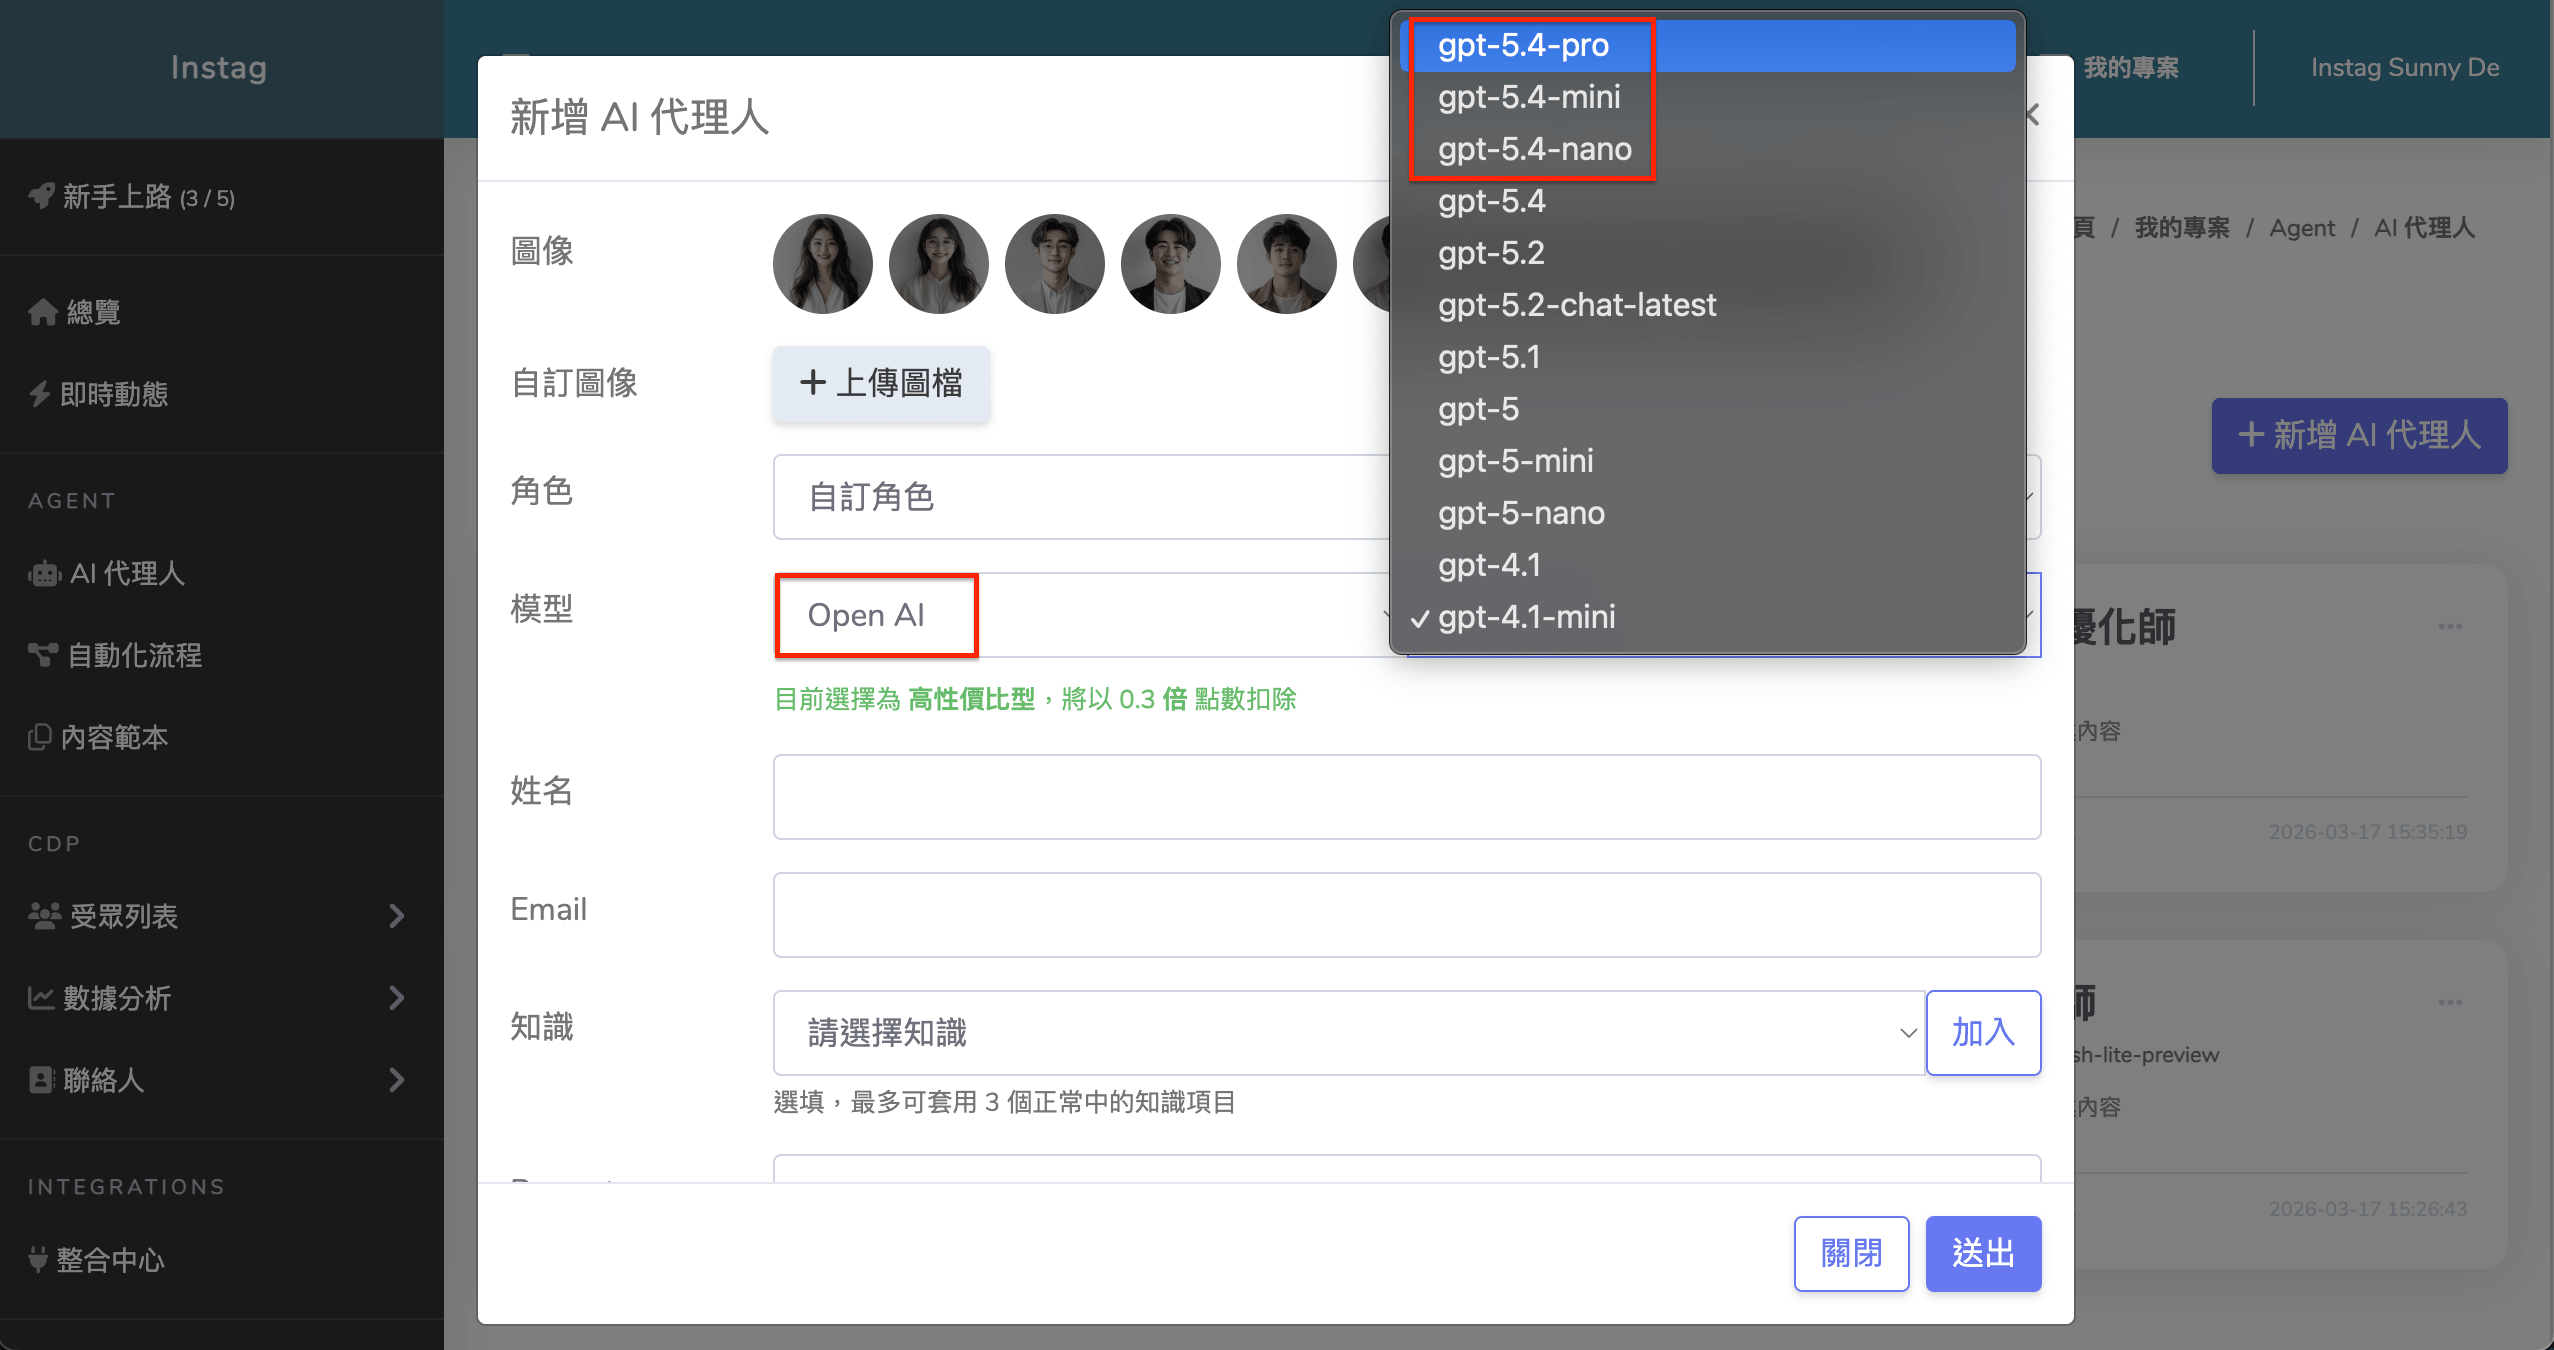
Task: Expand the 受眾列表 submenu chevron
Action: point(396,916)
